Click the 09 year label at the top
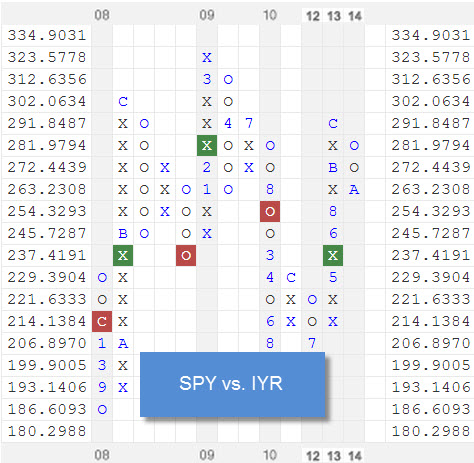 (207, 15)
